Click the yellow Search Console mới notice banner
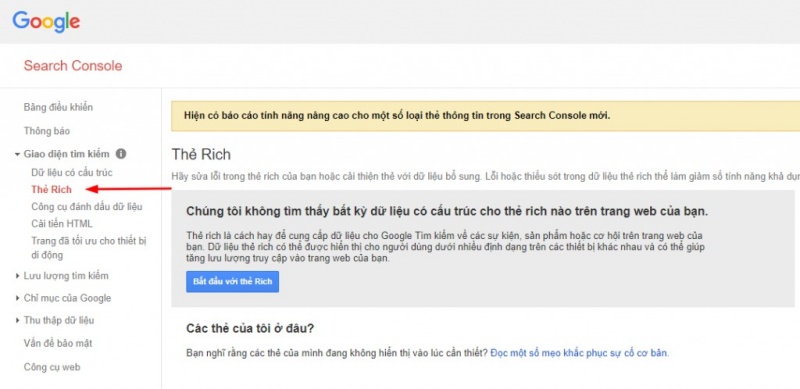This screenshot has height=389, width=800. click(x=485, y=116)
